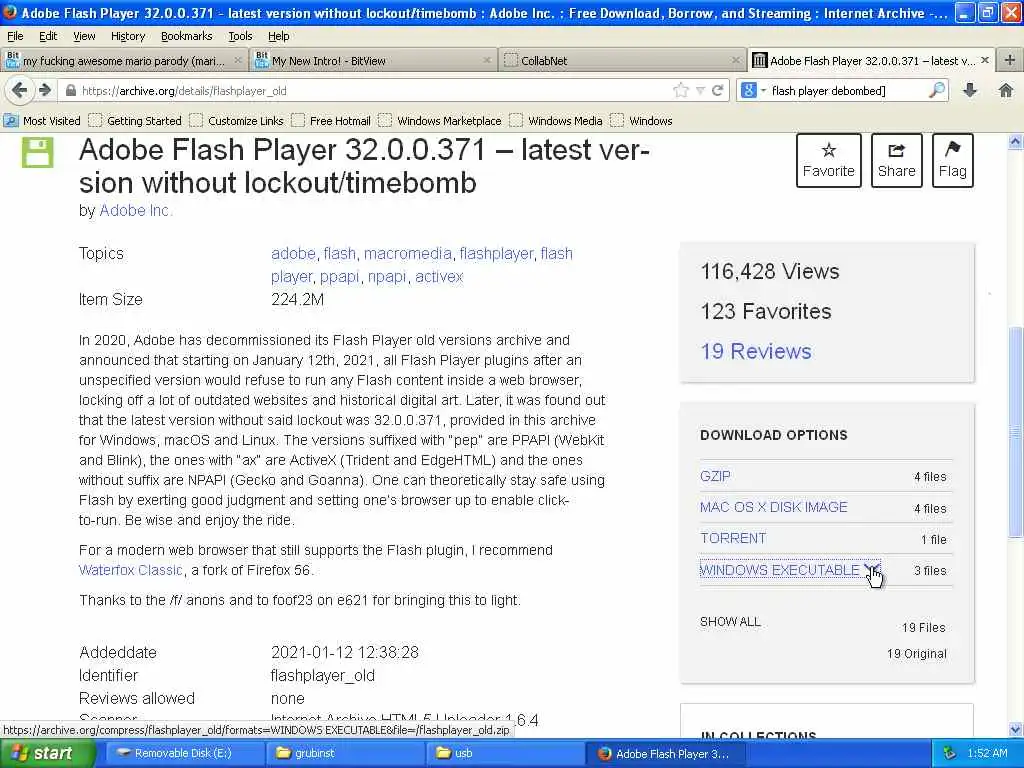Viewport: 1024px width, 768px height.
Task: Open the adobe topic link
Action: coord(293,253)
